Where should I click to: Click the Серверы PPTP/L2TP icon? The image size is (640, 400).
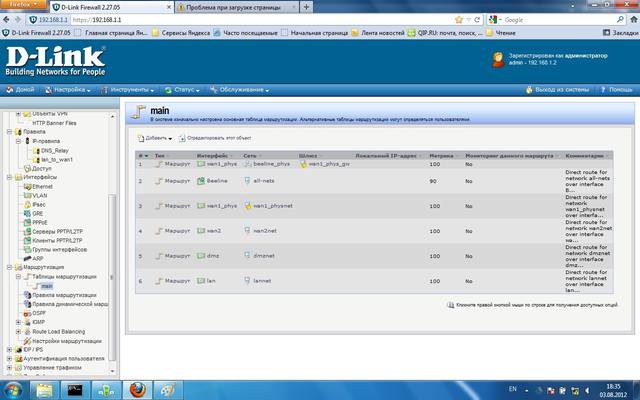27,231
